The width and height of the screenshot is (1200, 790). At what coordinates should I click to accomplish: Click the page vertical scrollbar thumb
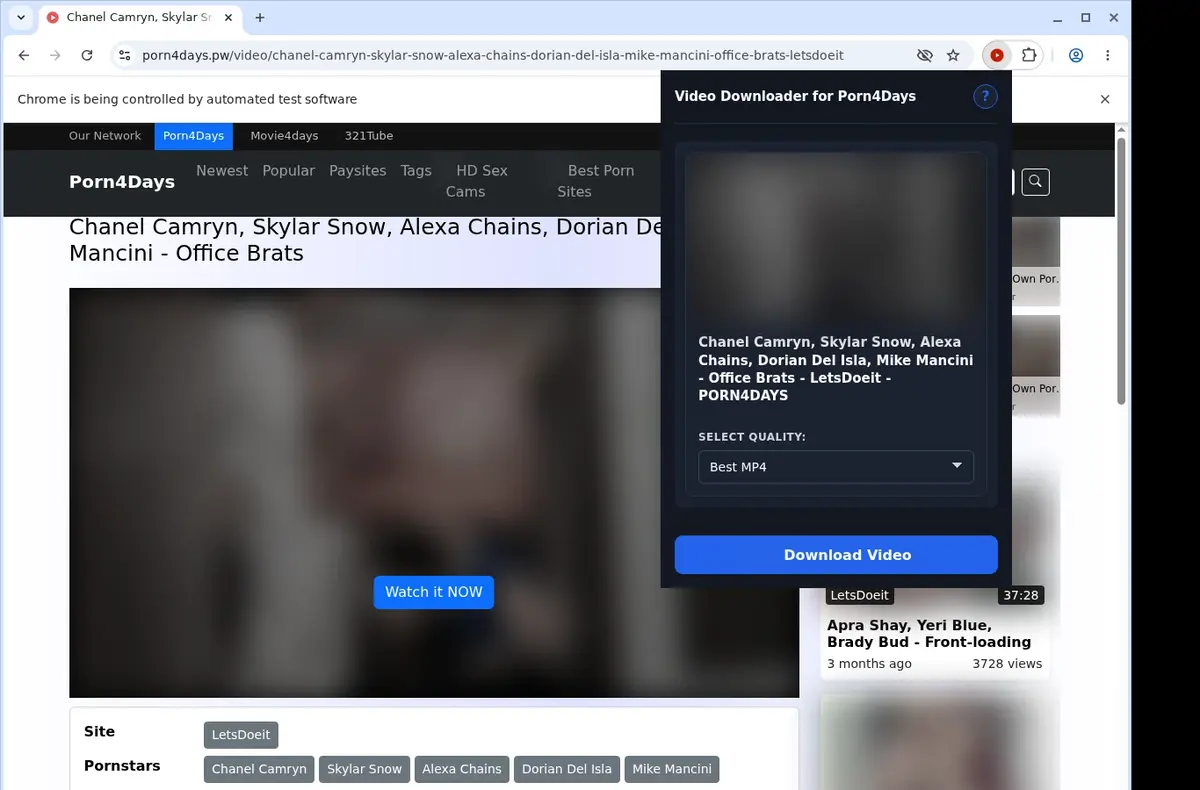tap(1121, 270)
